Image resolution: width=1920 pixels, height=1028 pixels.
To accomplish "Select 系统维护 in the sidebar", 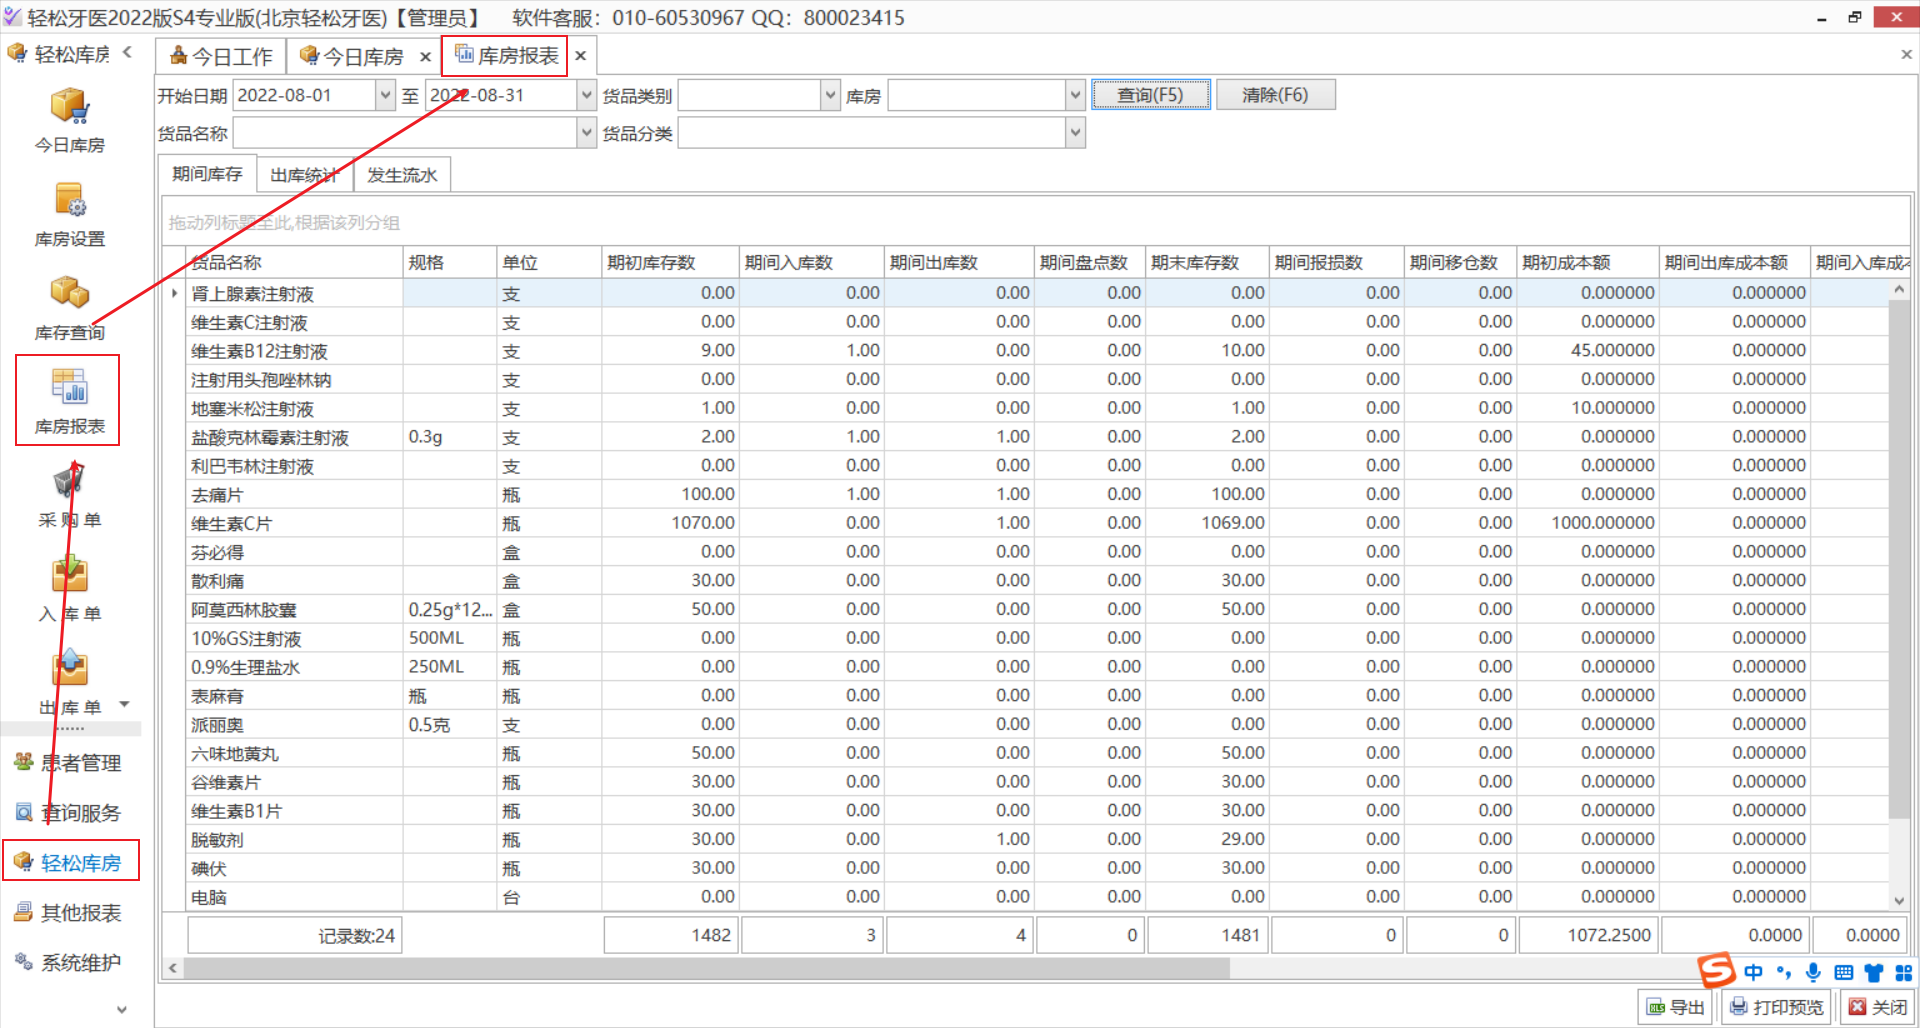I will 69,962.
